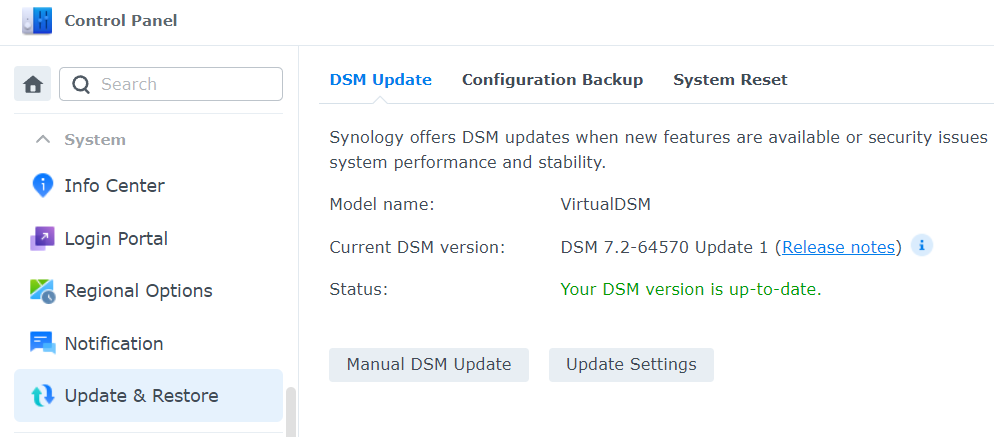Go to Control Panel home icon

click(x=32, y=84)
